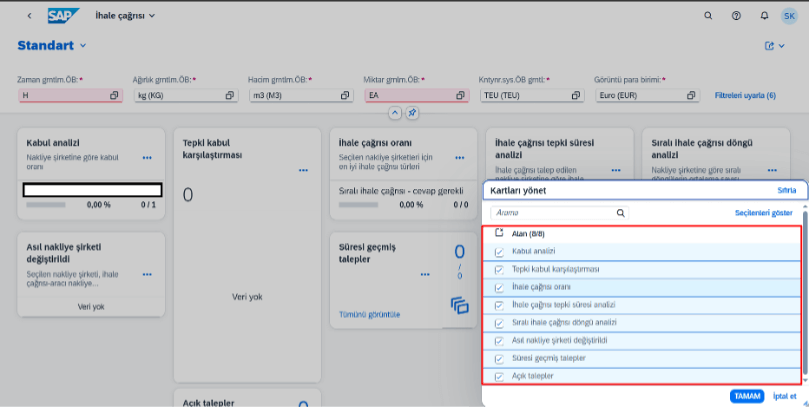
Task: Expand the Standart variant dropdown
Action: pyautogui.click(x=83, y=46)
